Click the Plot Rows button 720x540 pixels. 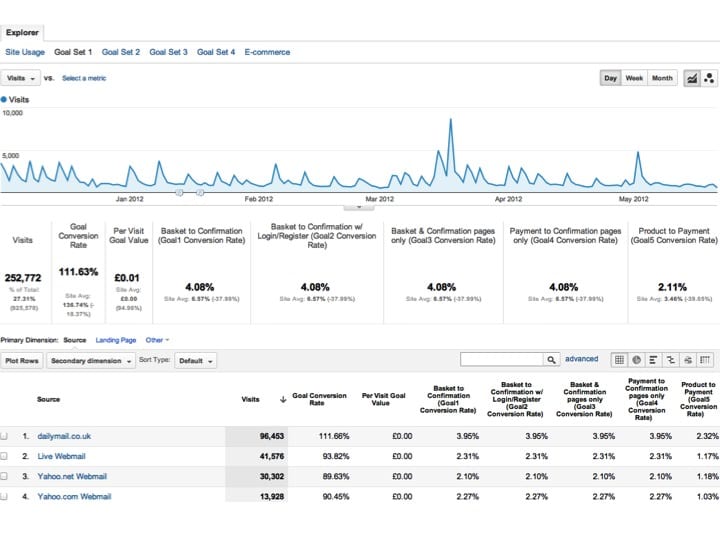coord(22,361)
